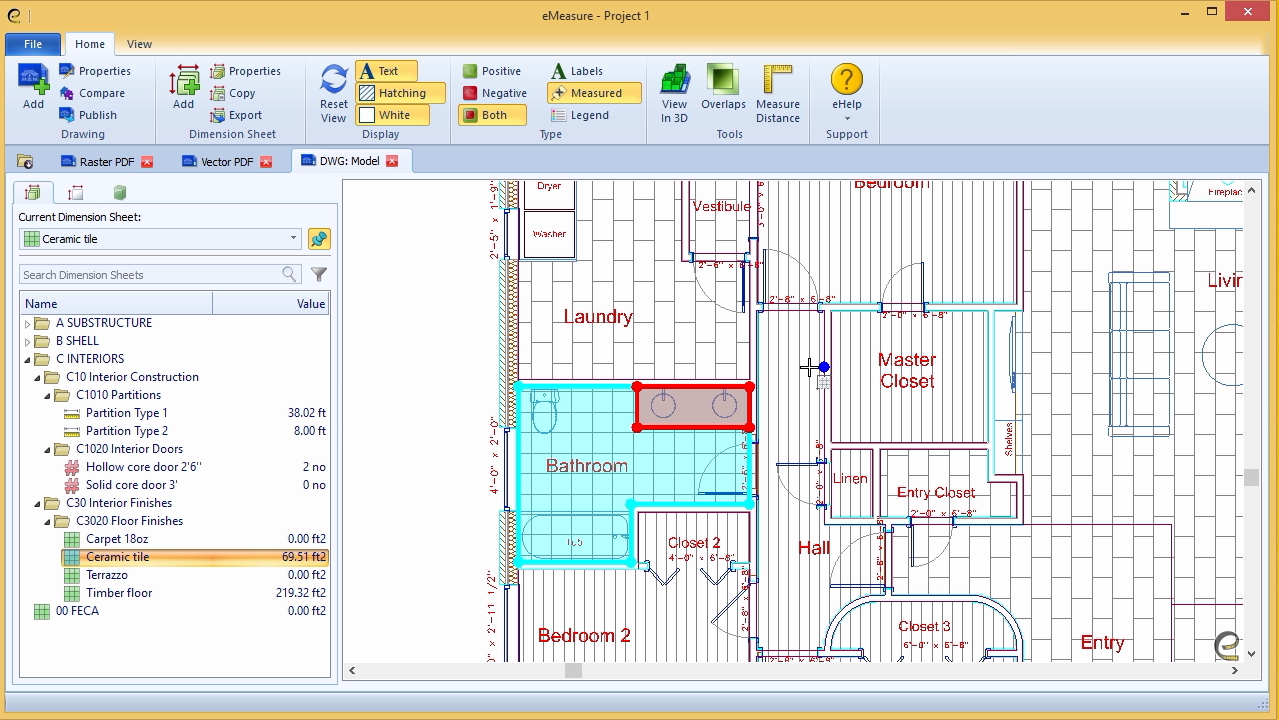Image resolution: width=1279 pixels, height=720 pixels.
Task: Close the DWG: Model tab
Action: [x=392, y=161]
